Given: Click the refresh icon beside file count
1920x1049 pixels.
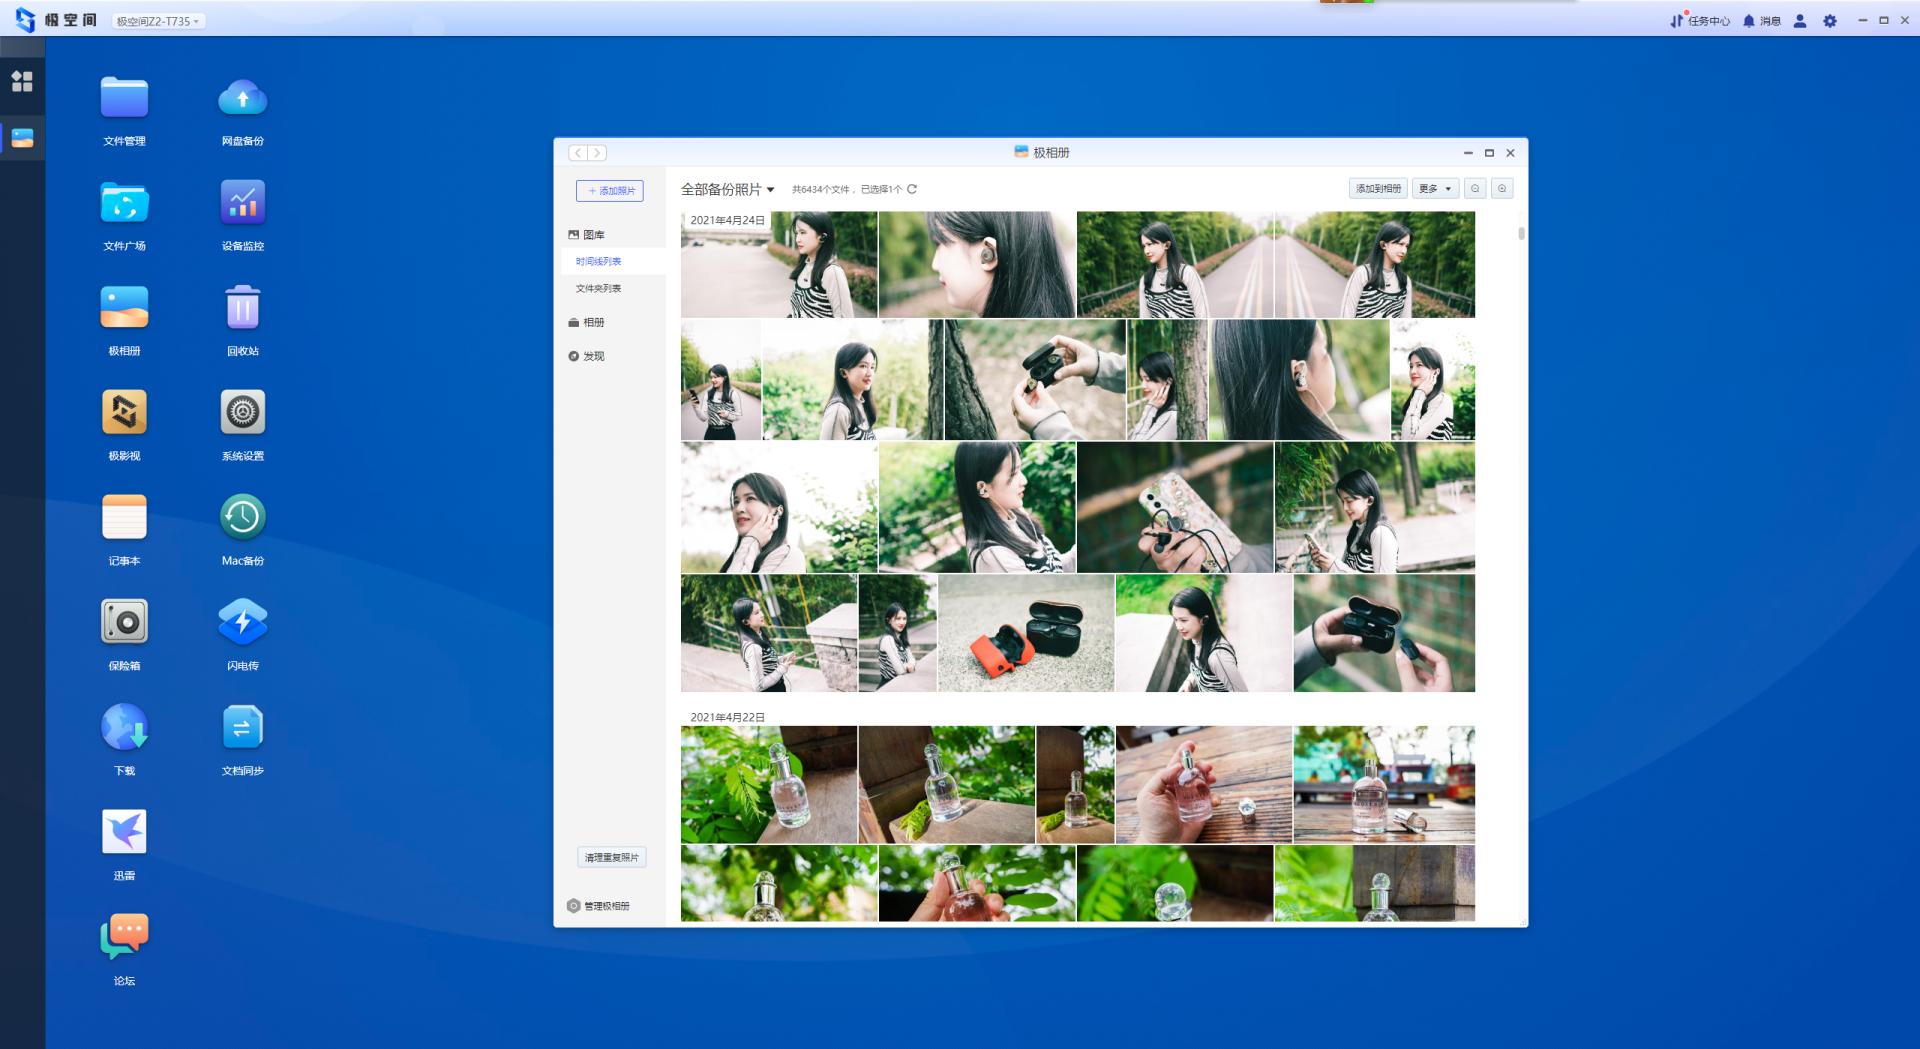Looking at the screenshot, I should 912,189.
